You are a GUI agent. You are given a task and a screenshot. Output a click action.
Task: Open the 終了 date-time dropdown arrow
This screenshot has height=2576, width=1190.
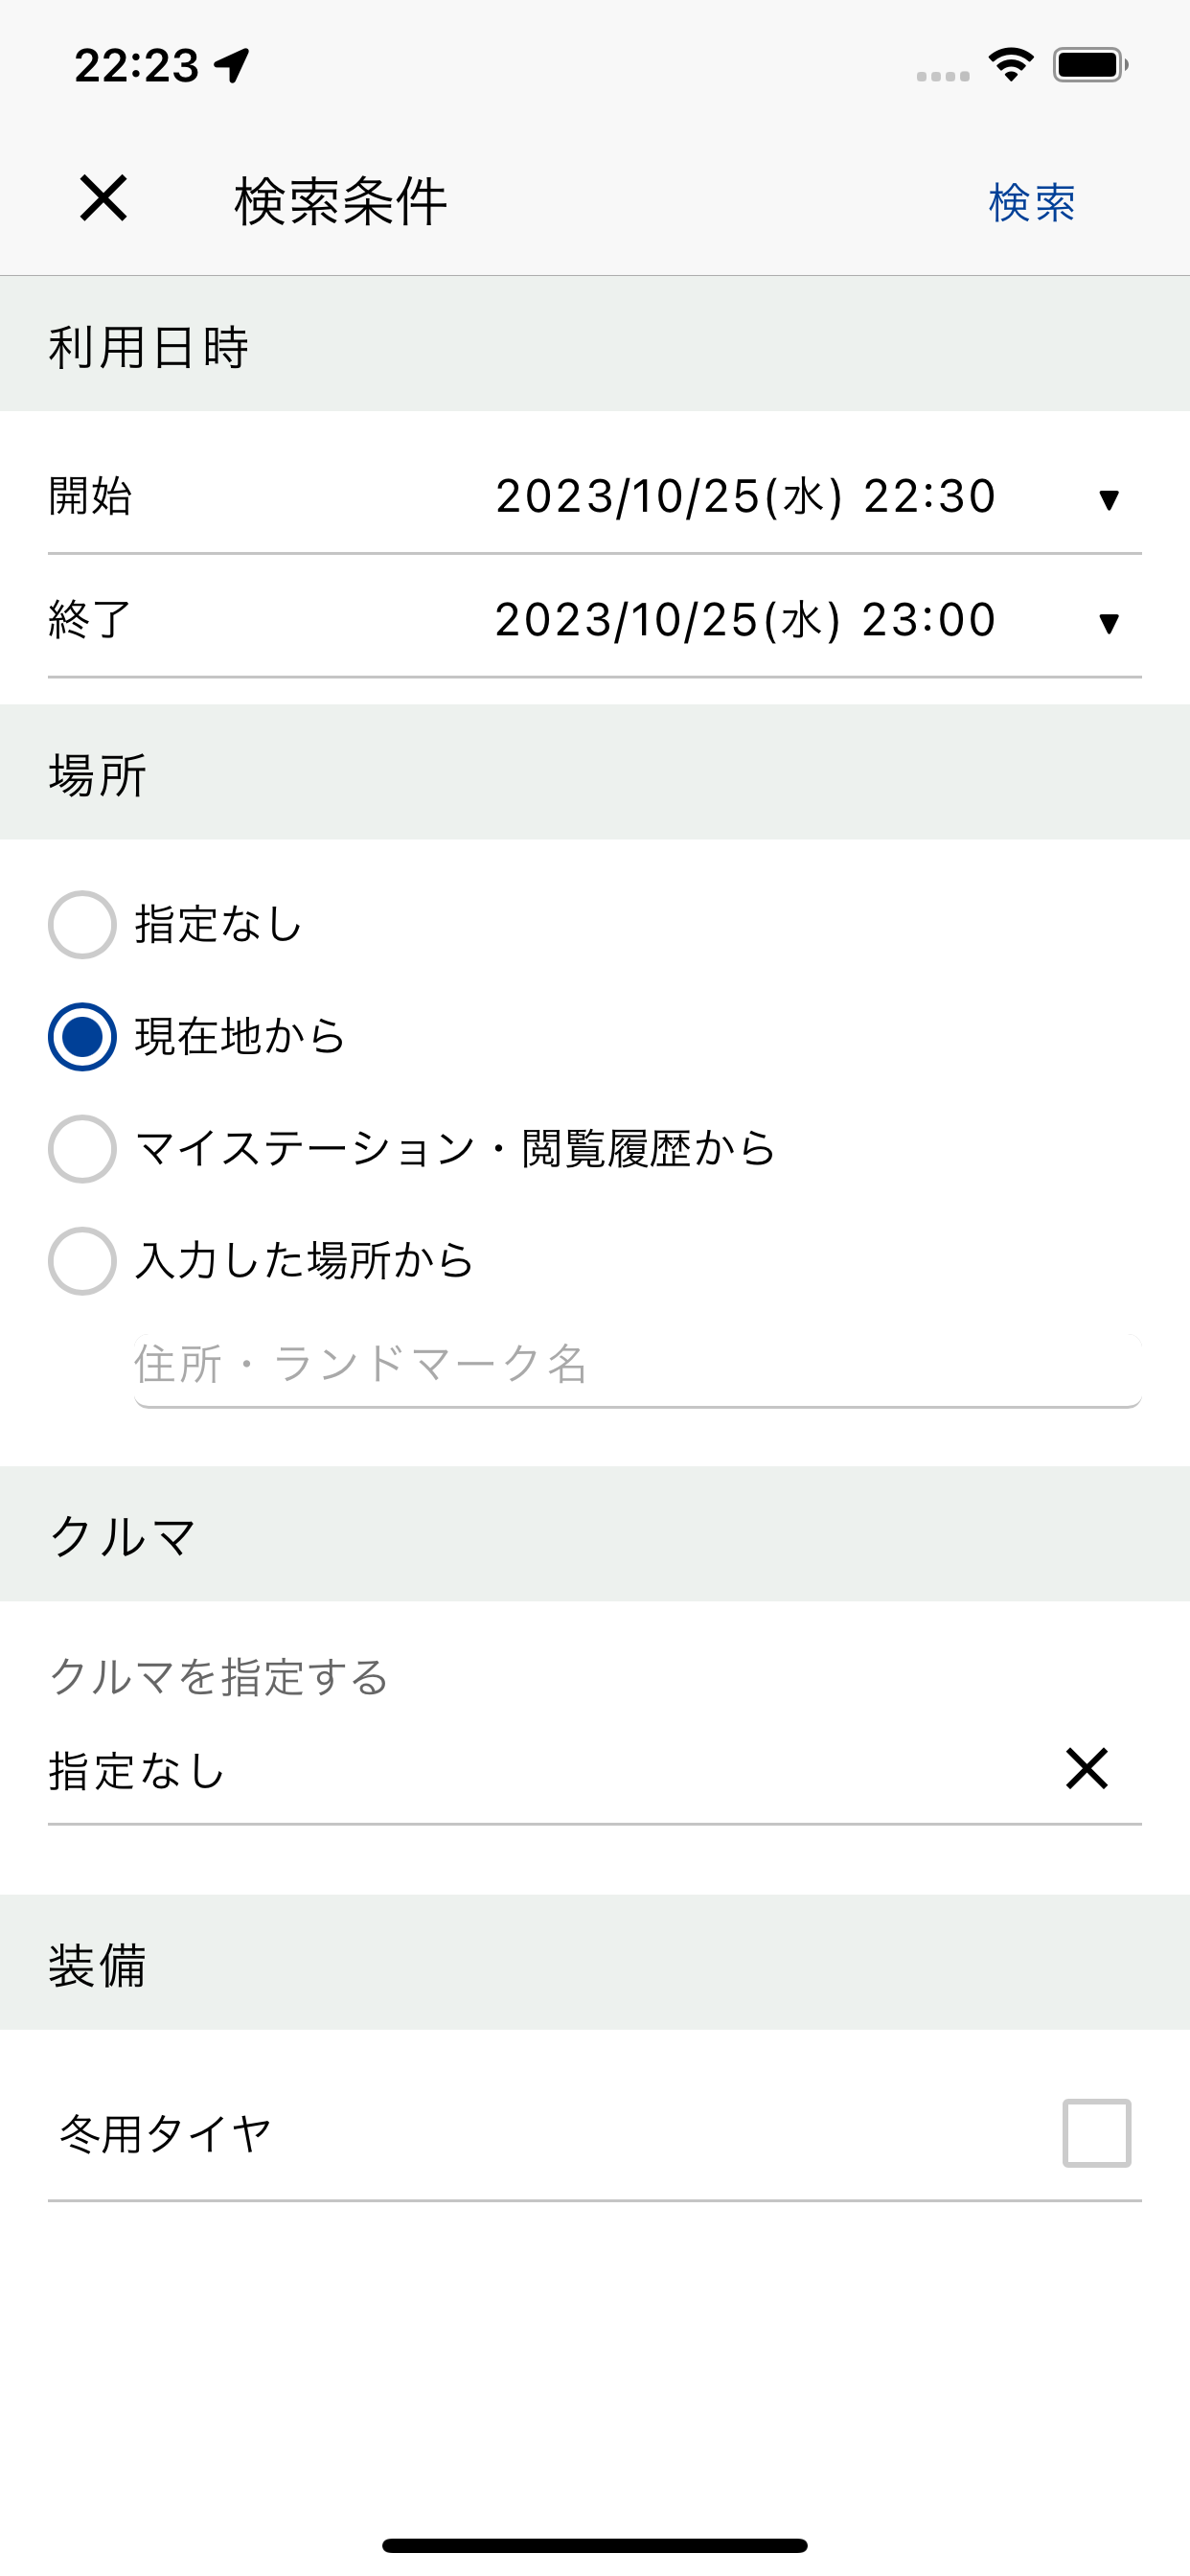[x=1108, y=623]
